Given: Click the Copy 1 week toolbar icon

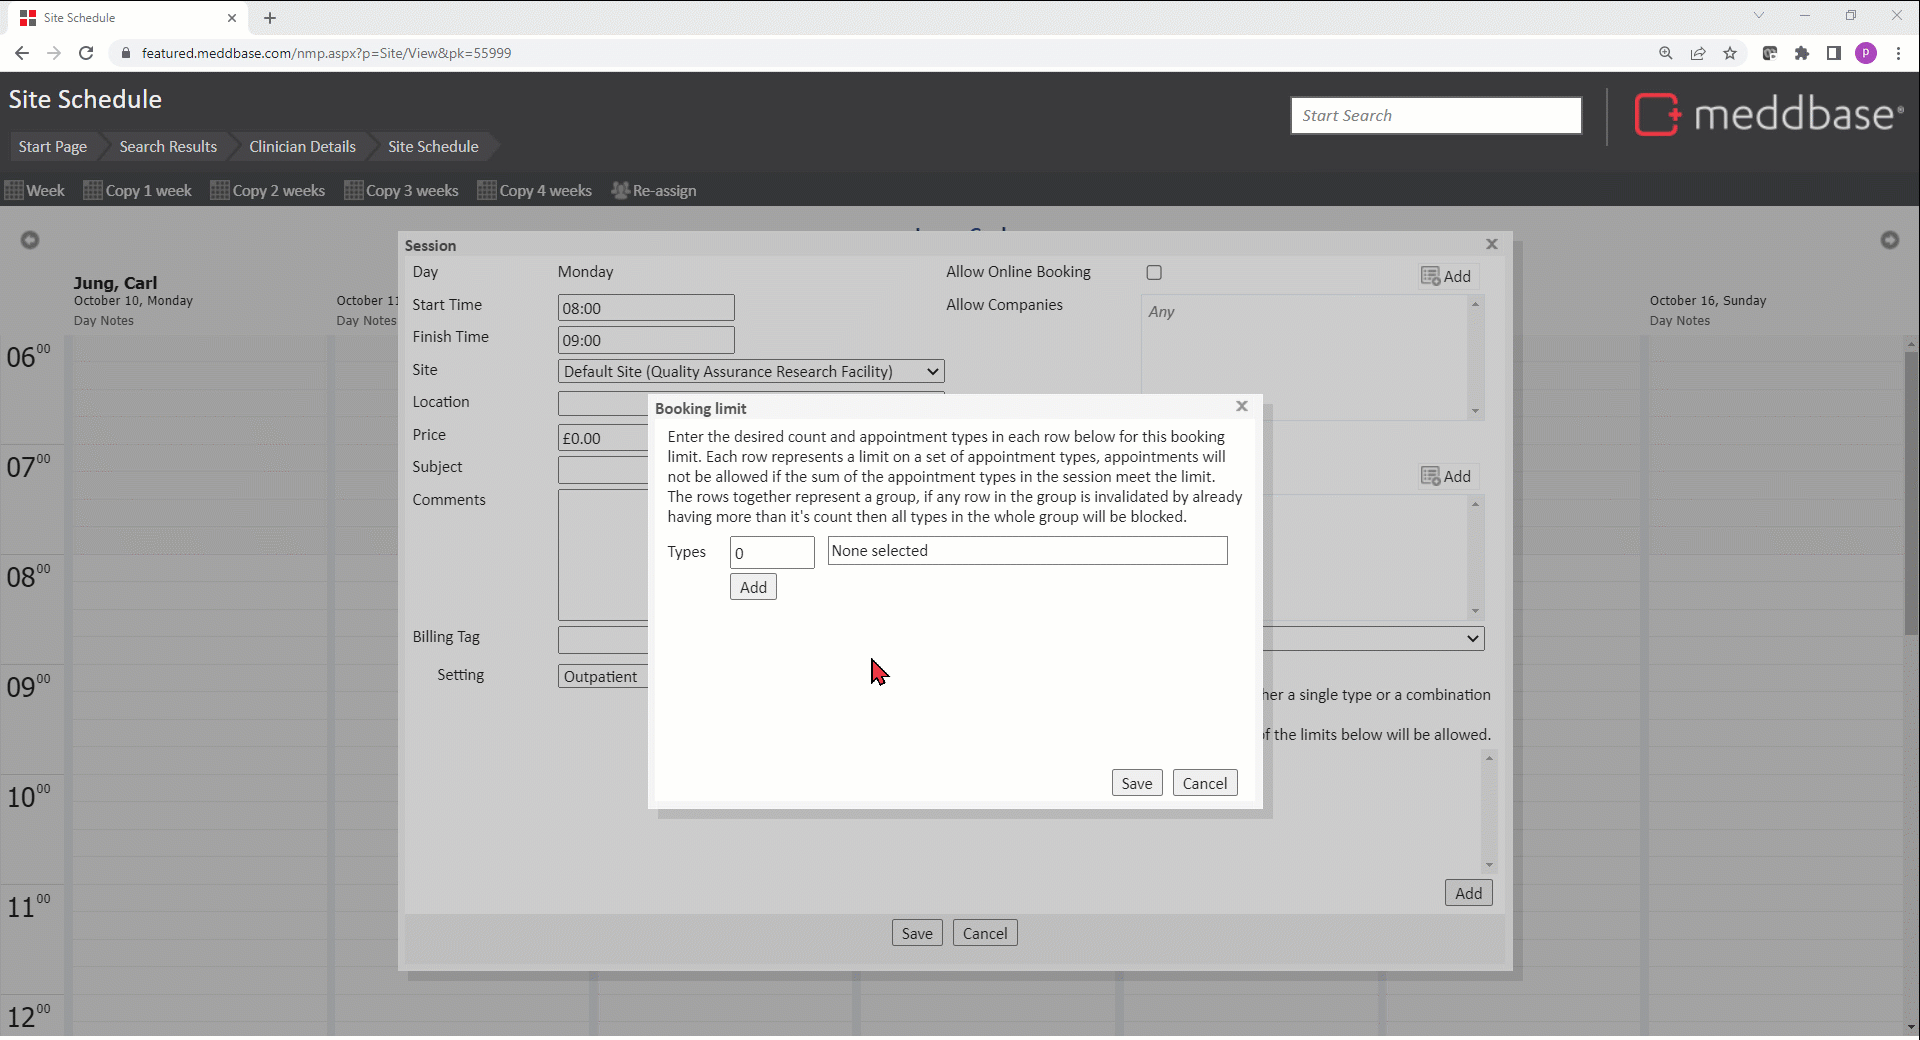Looking at the screenshot, I should pyautogui.click(x=93, y=190).
